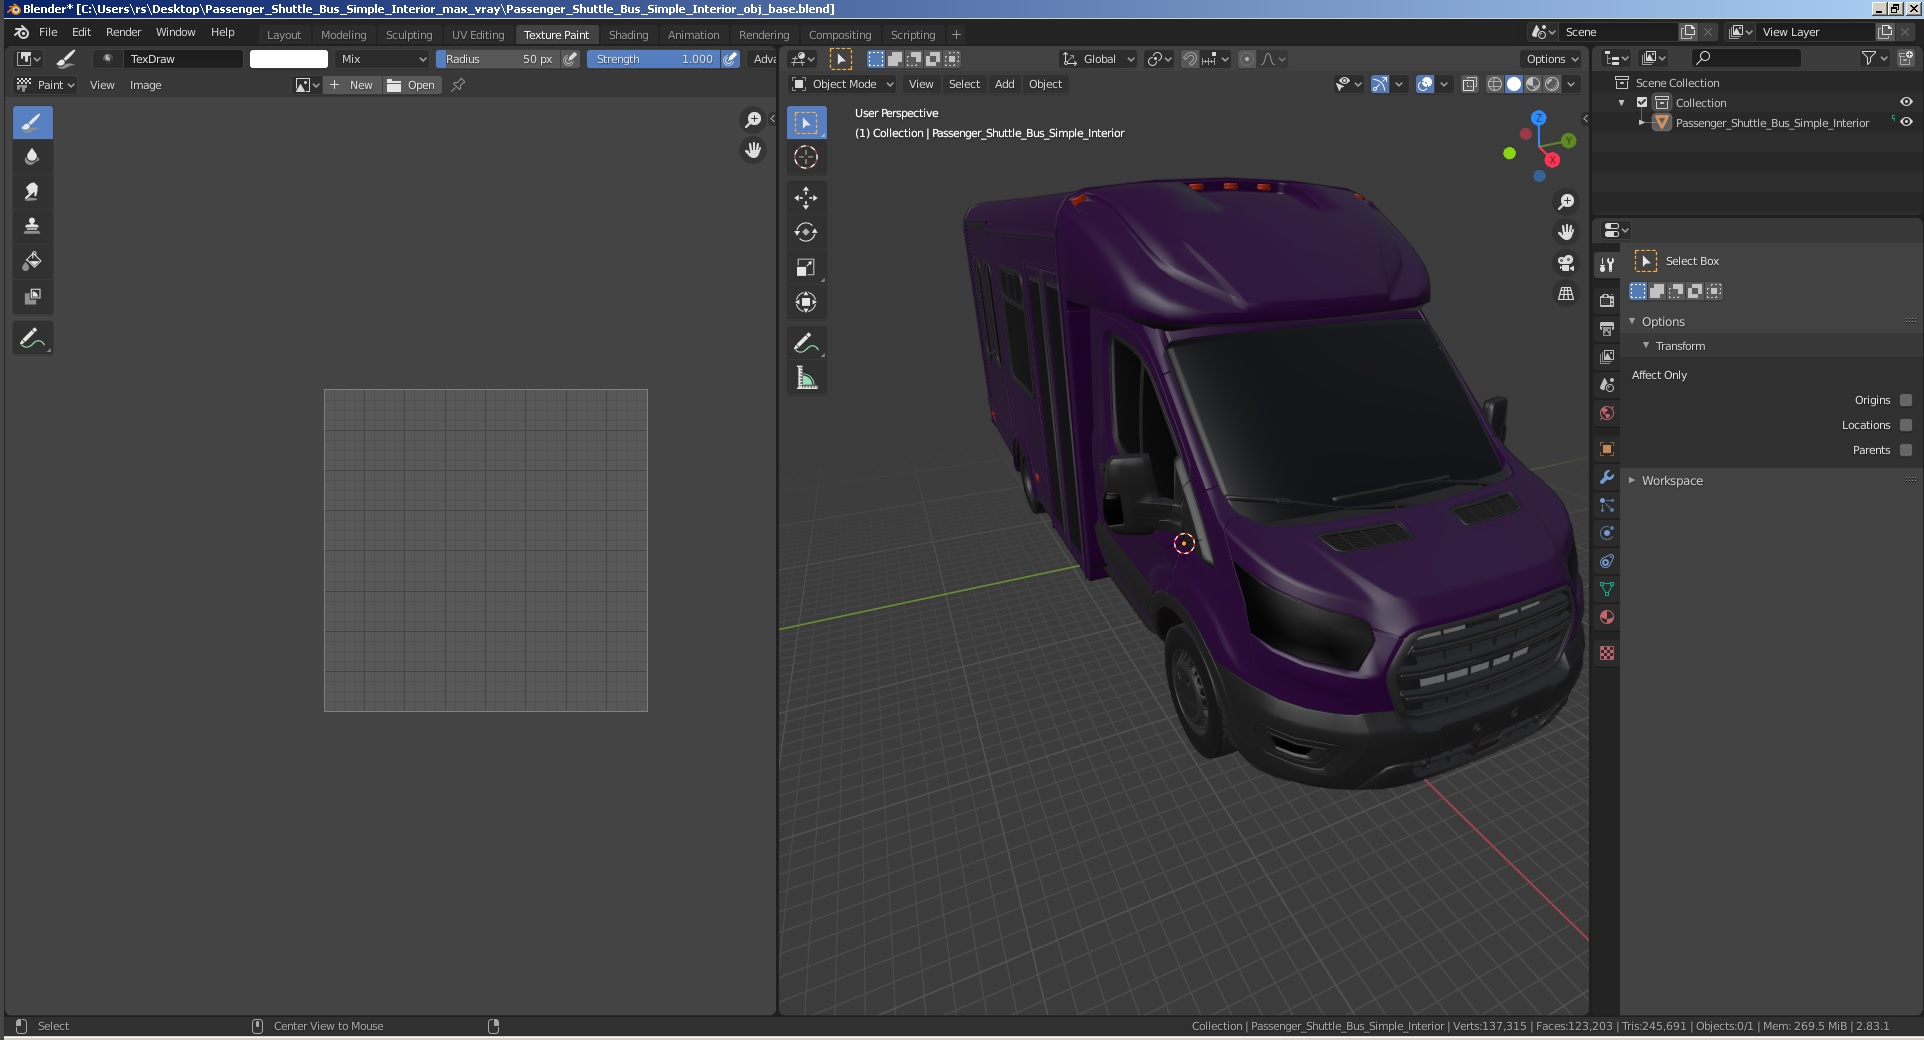Add a new workspace with plus button
The image size is (1924, 1040).
click(956, 34)
